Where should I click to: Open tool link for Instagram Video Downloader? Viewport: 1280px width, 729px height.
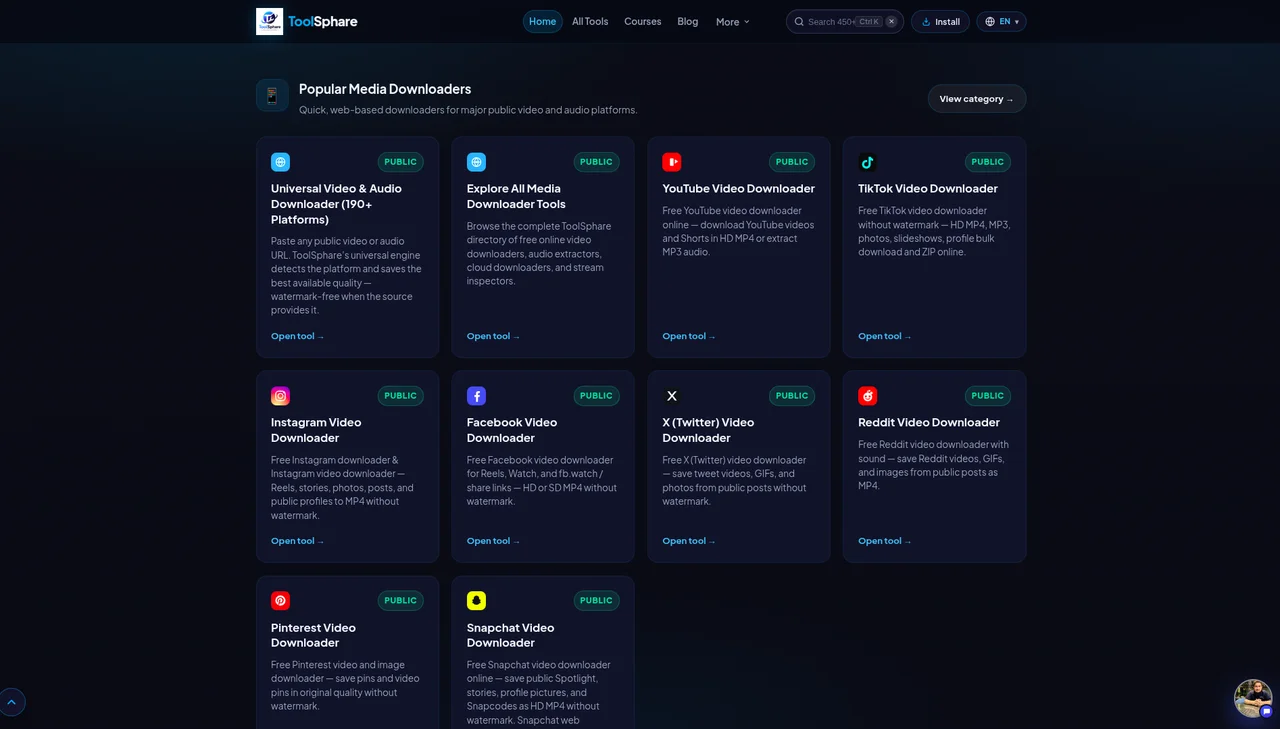(x=298, y=541)
